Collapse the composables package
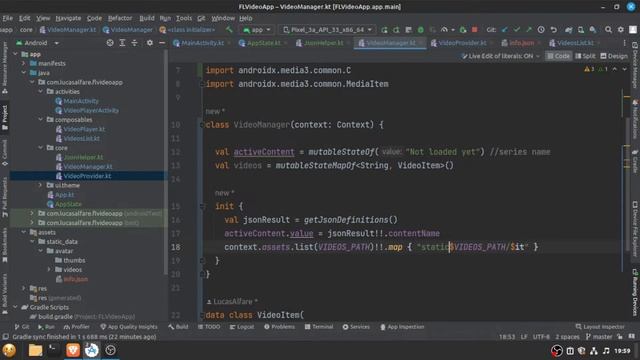This screenshot has width=640, height=360. (40, 120)
